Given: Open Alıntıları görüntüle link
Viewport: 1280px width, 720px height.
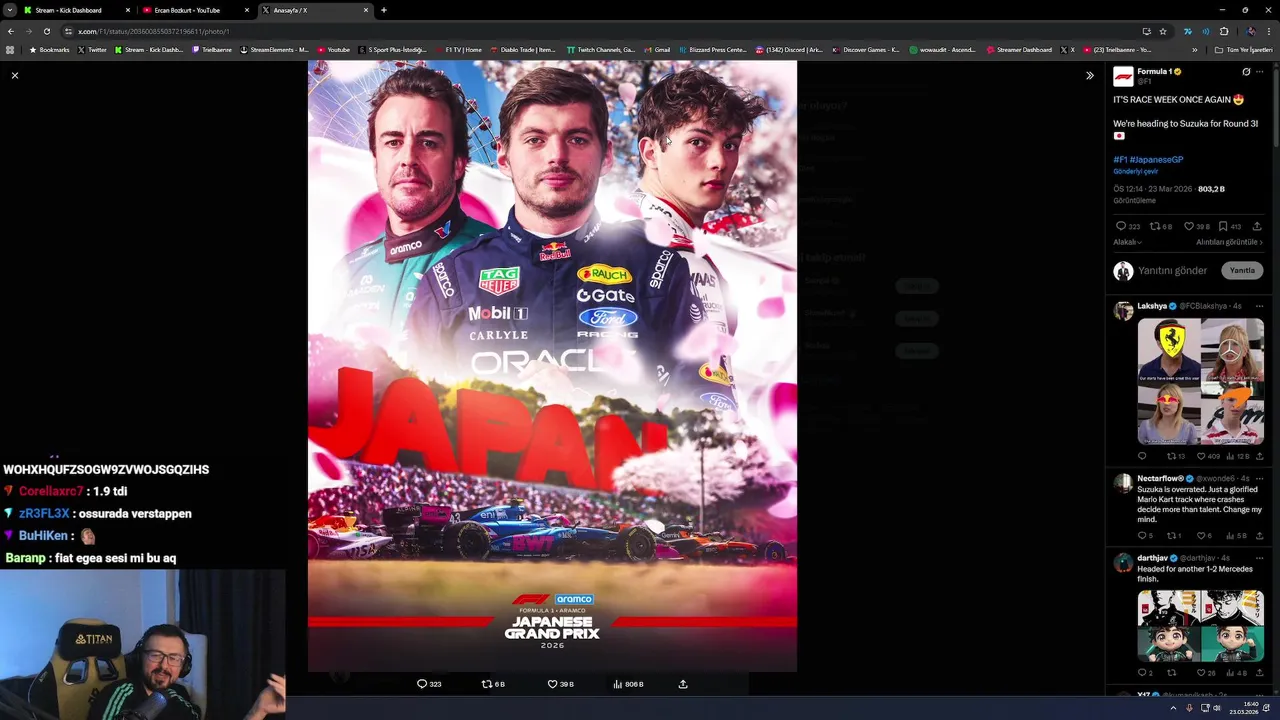Looking at the screenshot, I should coord(1229,242).
